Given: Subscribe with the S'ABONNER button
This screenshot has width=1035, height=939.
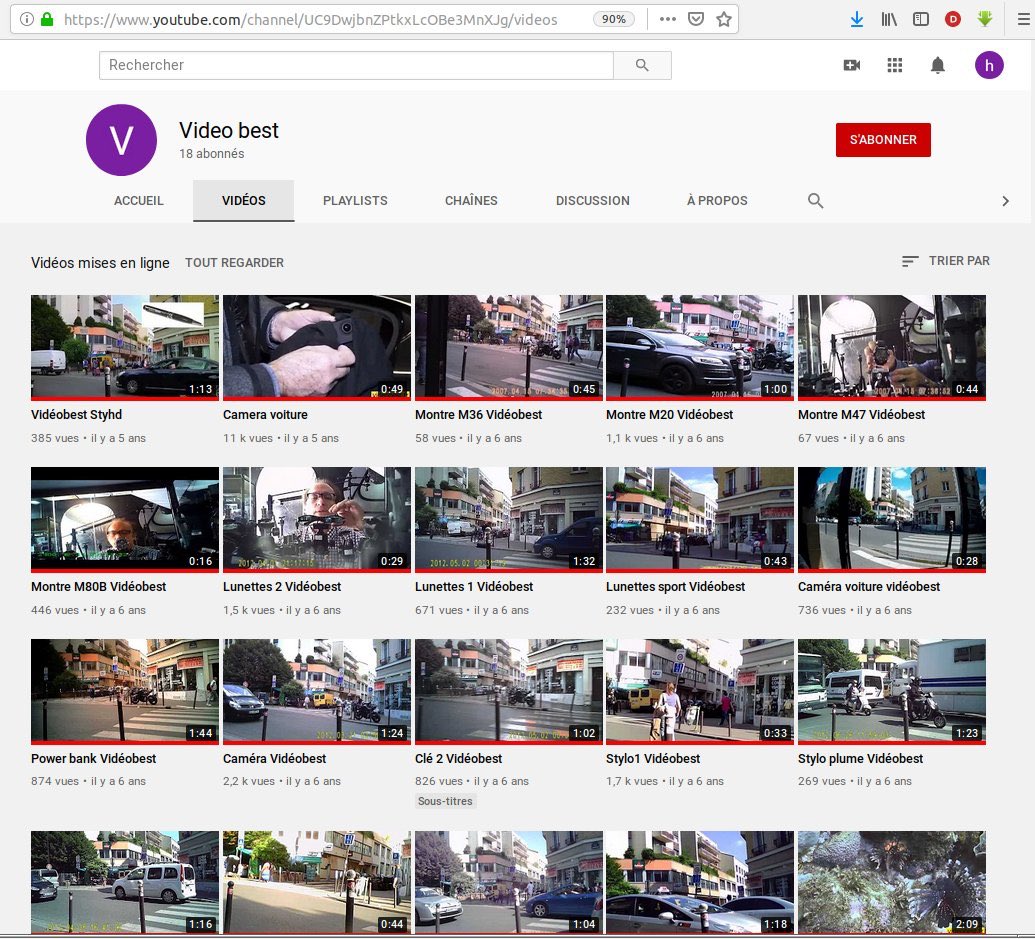Looking at the screenshot, I should pos(883,140).
